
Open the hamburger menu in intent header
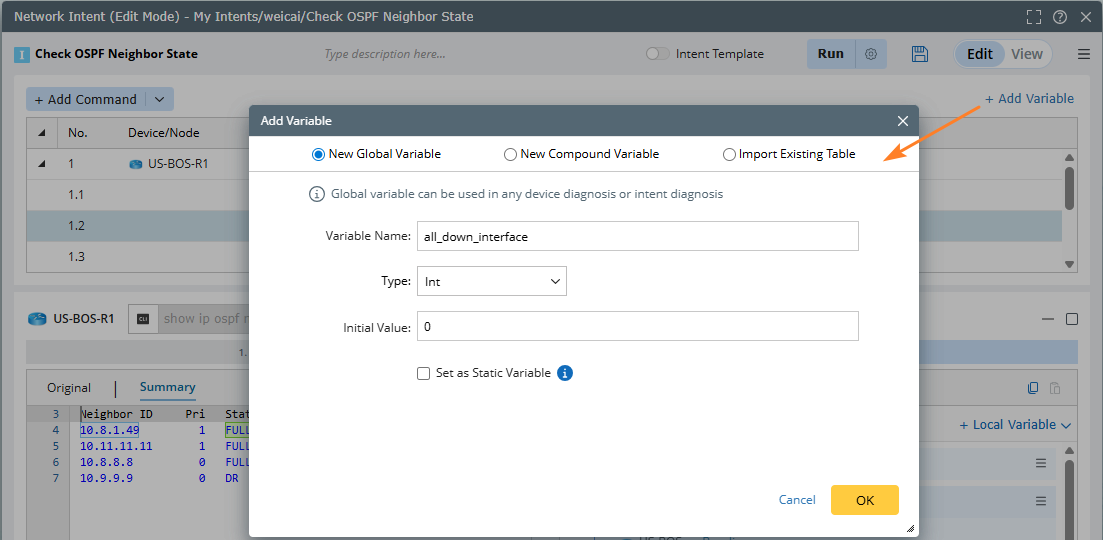tap(1084, 54)
